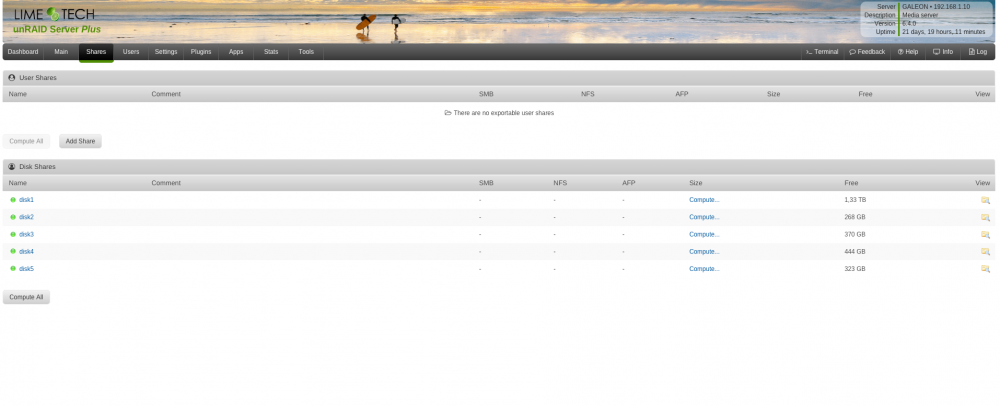Switch to the Main tab
This screenshot has width=1000, height=406.
point(61,52)
